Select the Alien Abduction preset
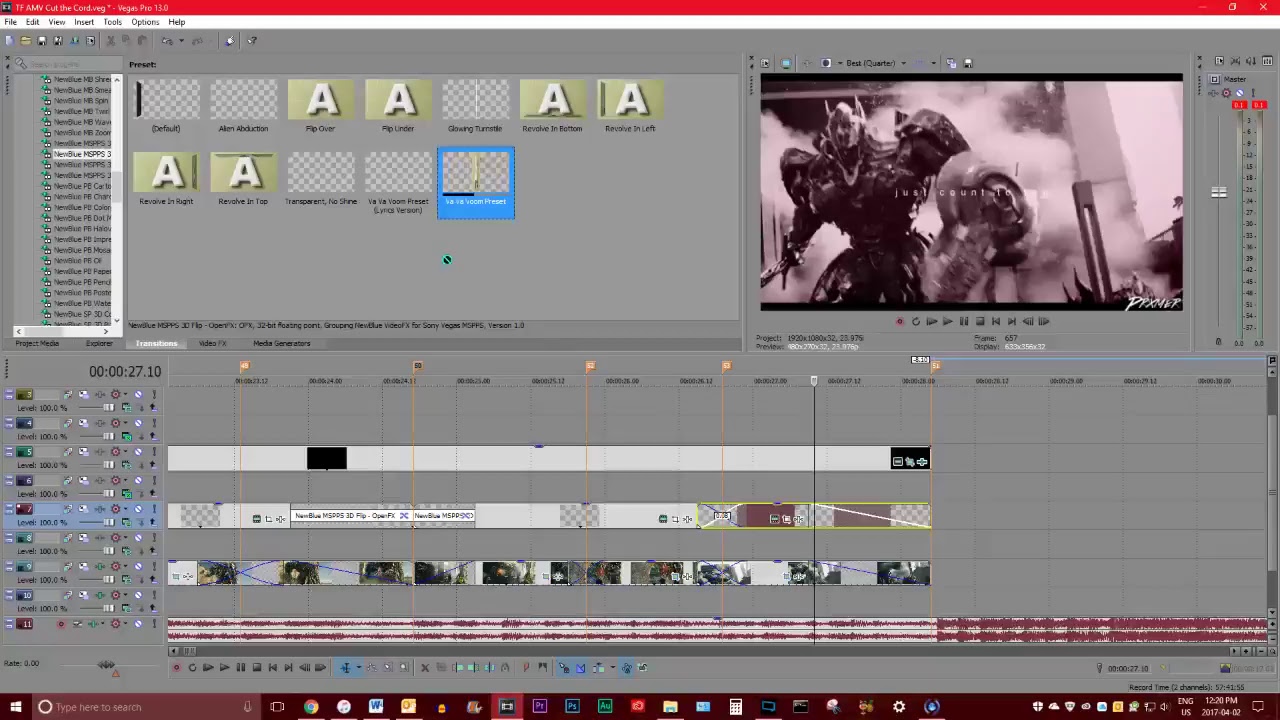The width and height of the screenshot is (1280, 720). pyautogui.click(x=243, y=107)
